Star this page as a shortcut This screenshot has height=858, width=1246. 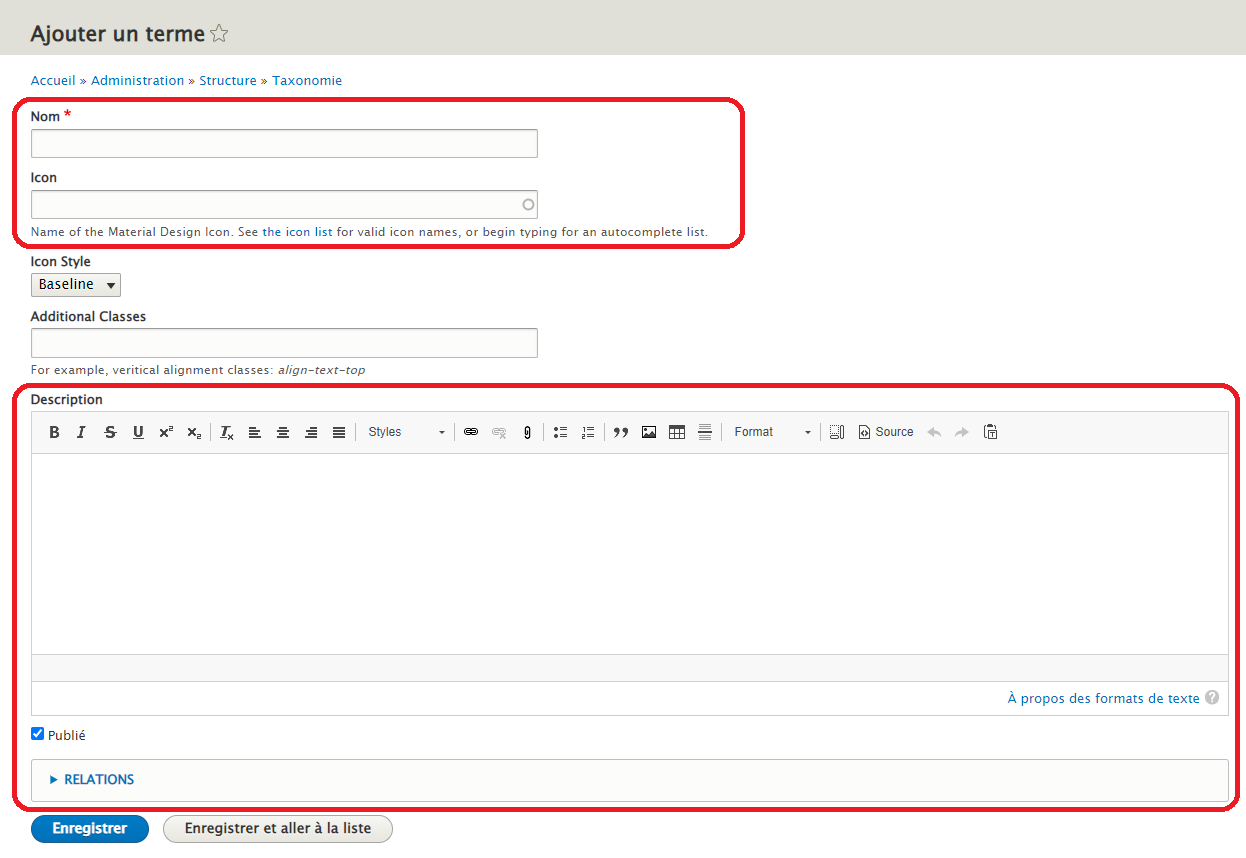[219, 34]
